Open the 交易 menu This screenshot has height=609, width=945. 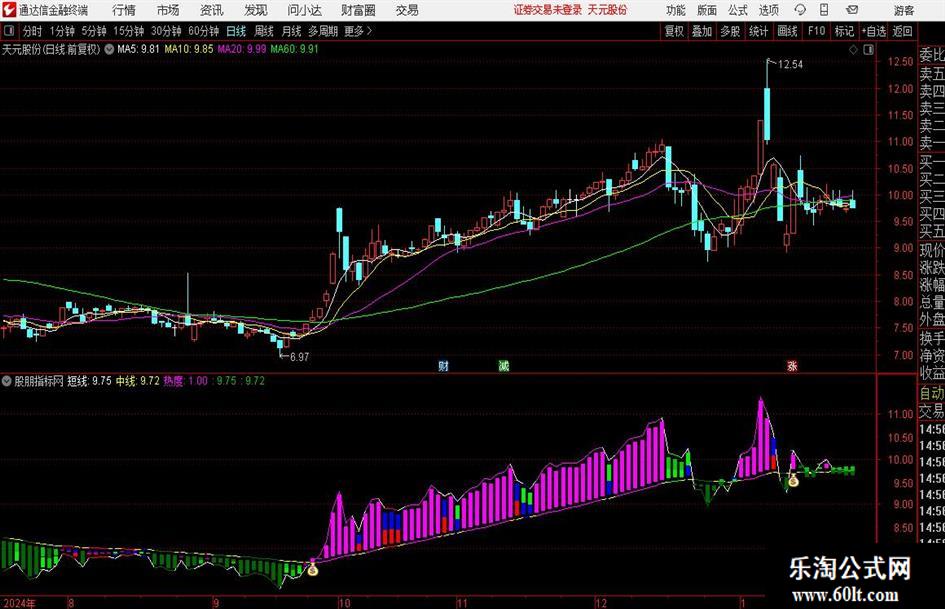point(407,10)
